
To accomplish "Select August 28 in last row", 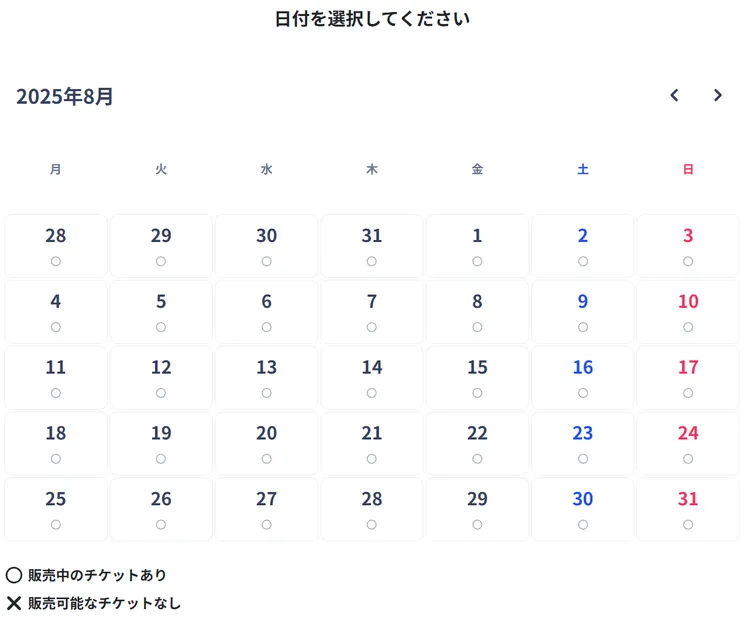I will tap(372, 509).
